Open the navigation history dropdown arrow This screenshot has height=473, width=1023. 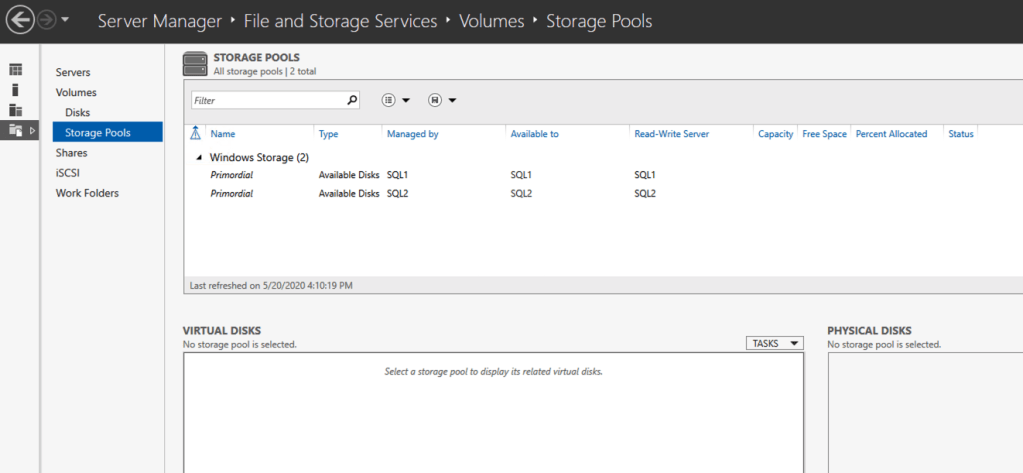(66, 21)
